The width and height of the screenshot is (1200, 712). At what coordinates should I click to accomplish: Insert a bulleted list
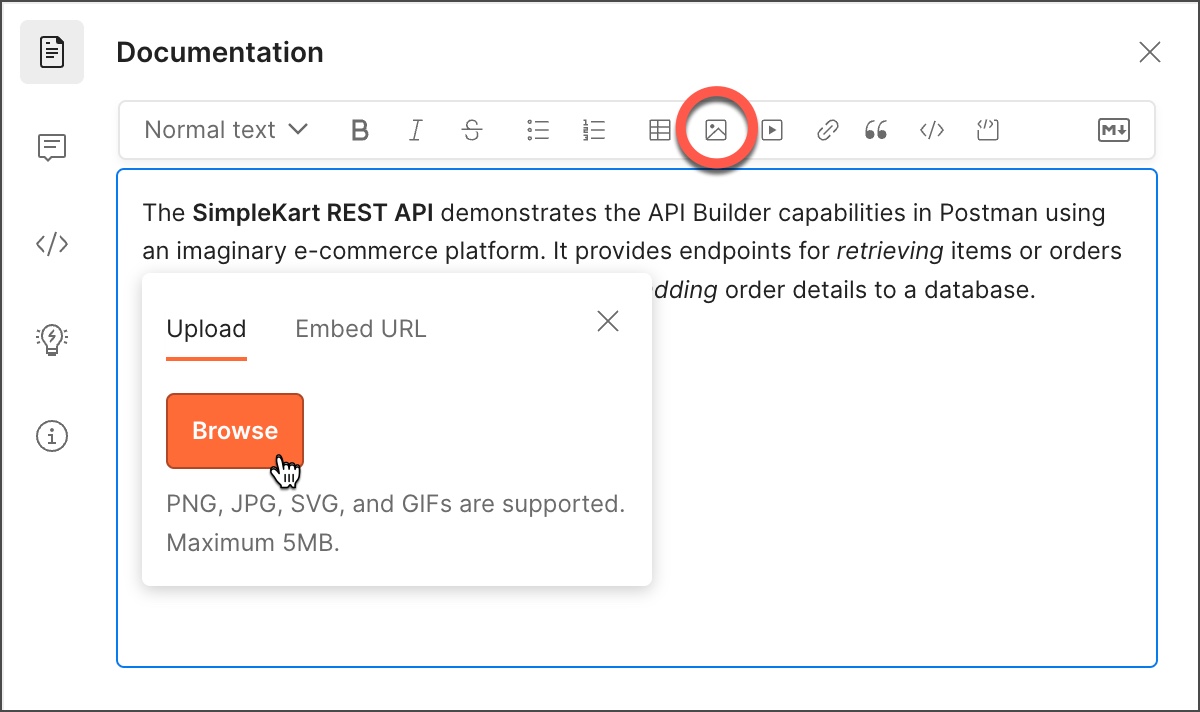point(538,130)
